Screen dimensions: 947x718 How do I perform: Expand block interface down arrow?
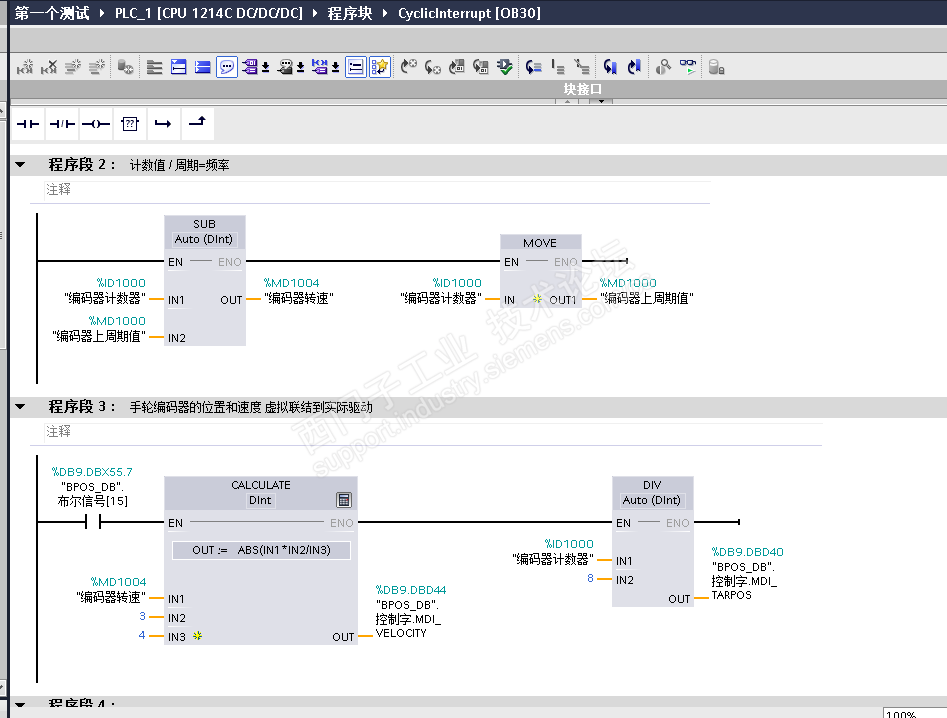(601, 101)
